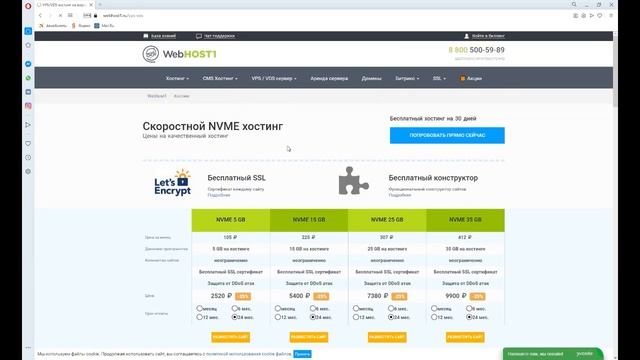Expand the Битрикс dropdown menu

tap(407, 78)
